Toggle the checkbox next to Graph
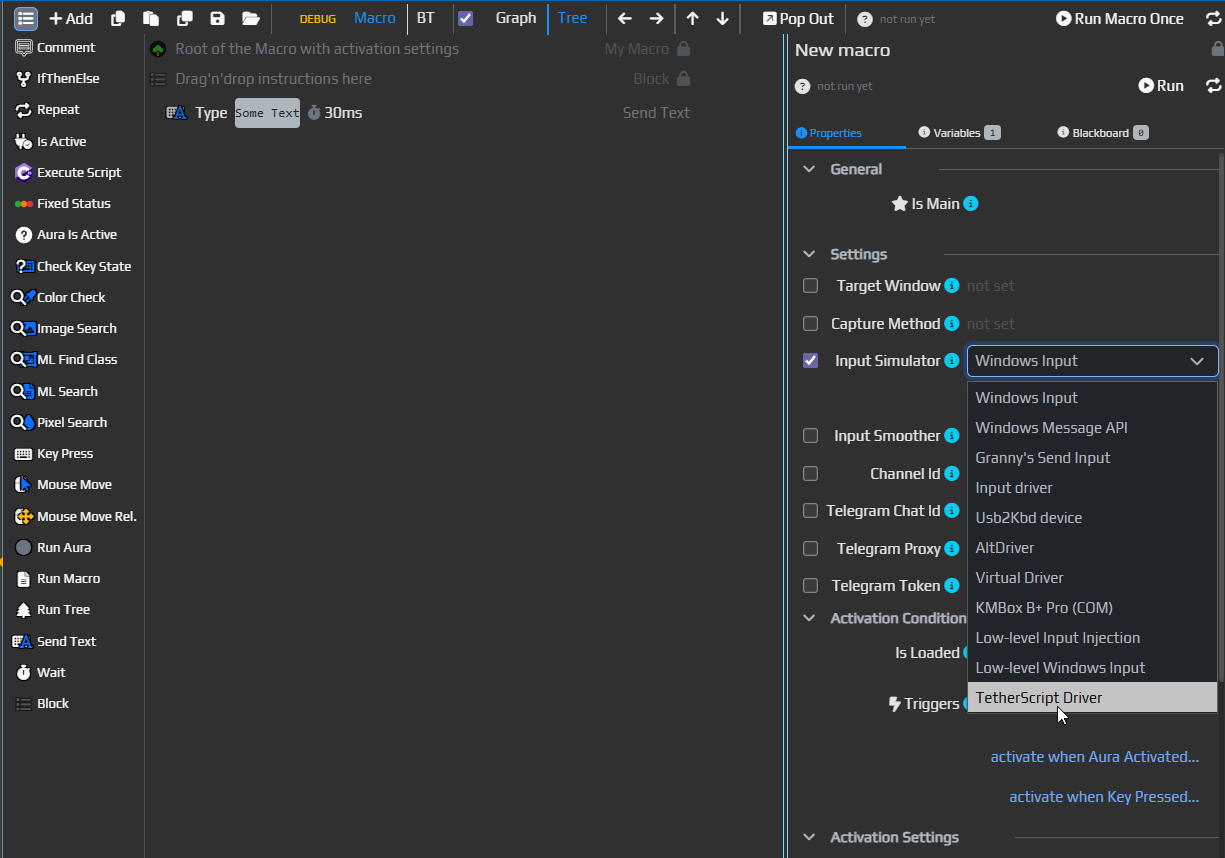Screen dimensions: 1225x858 (x=465, y=18)
